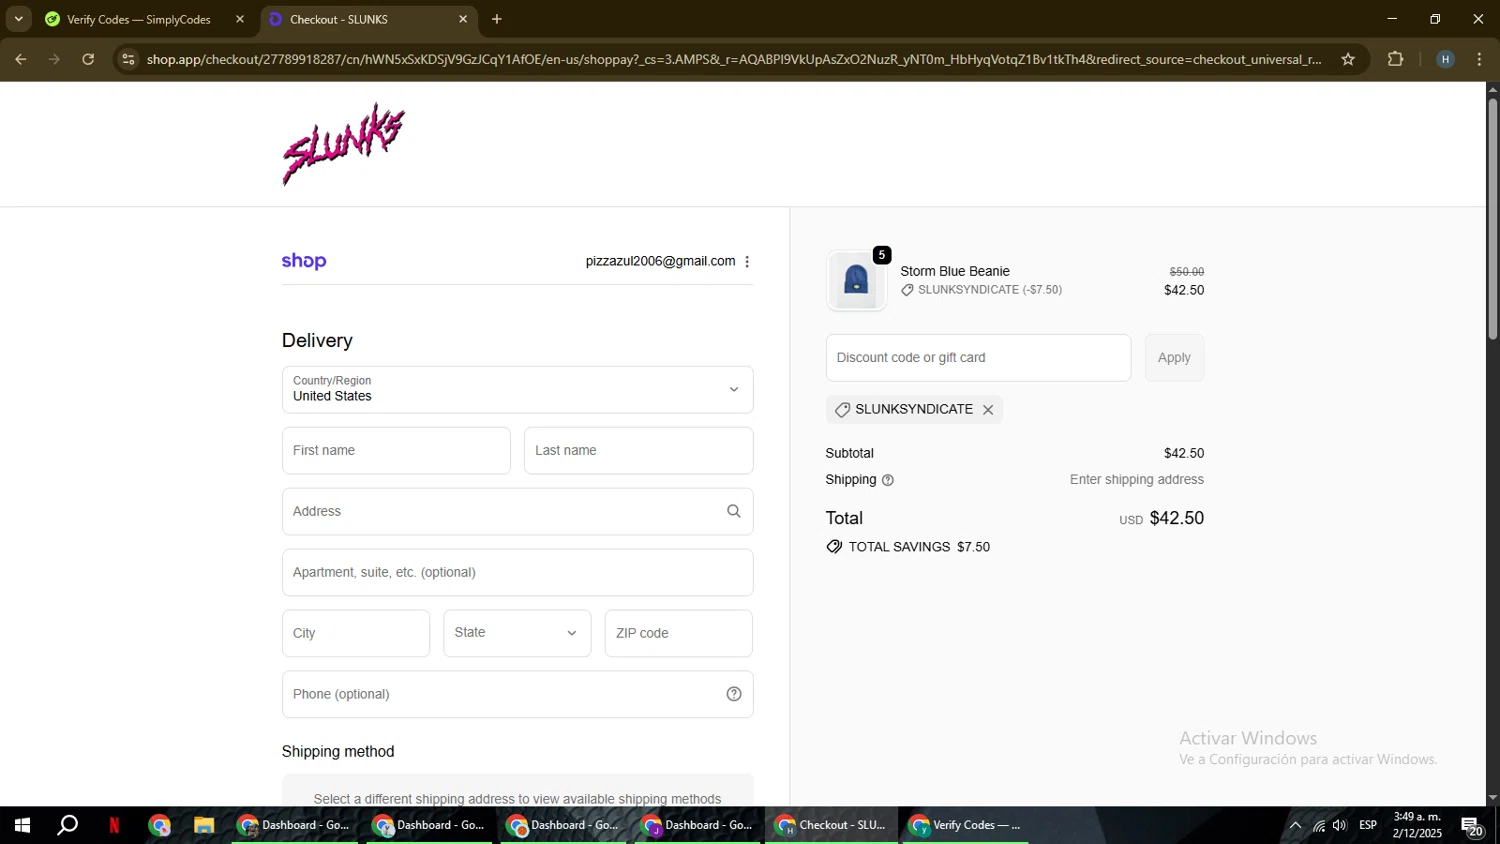The height and width of the screenshot is (844, 1500).
Task: Open the notification center icon
Action: (x=1473, y=825)
